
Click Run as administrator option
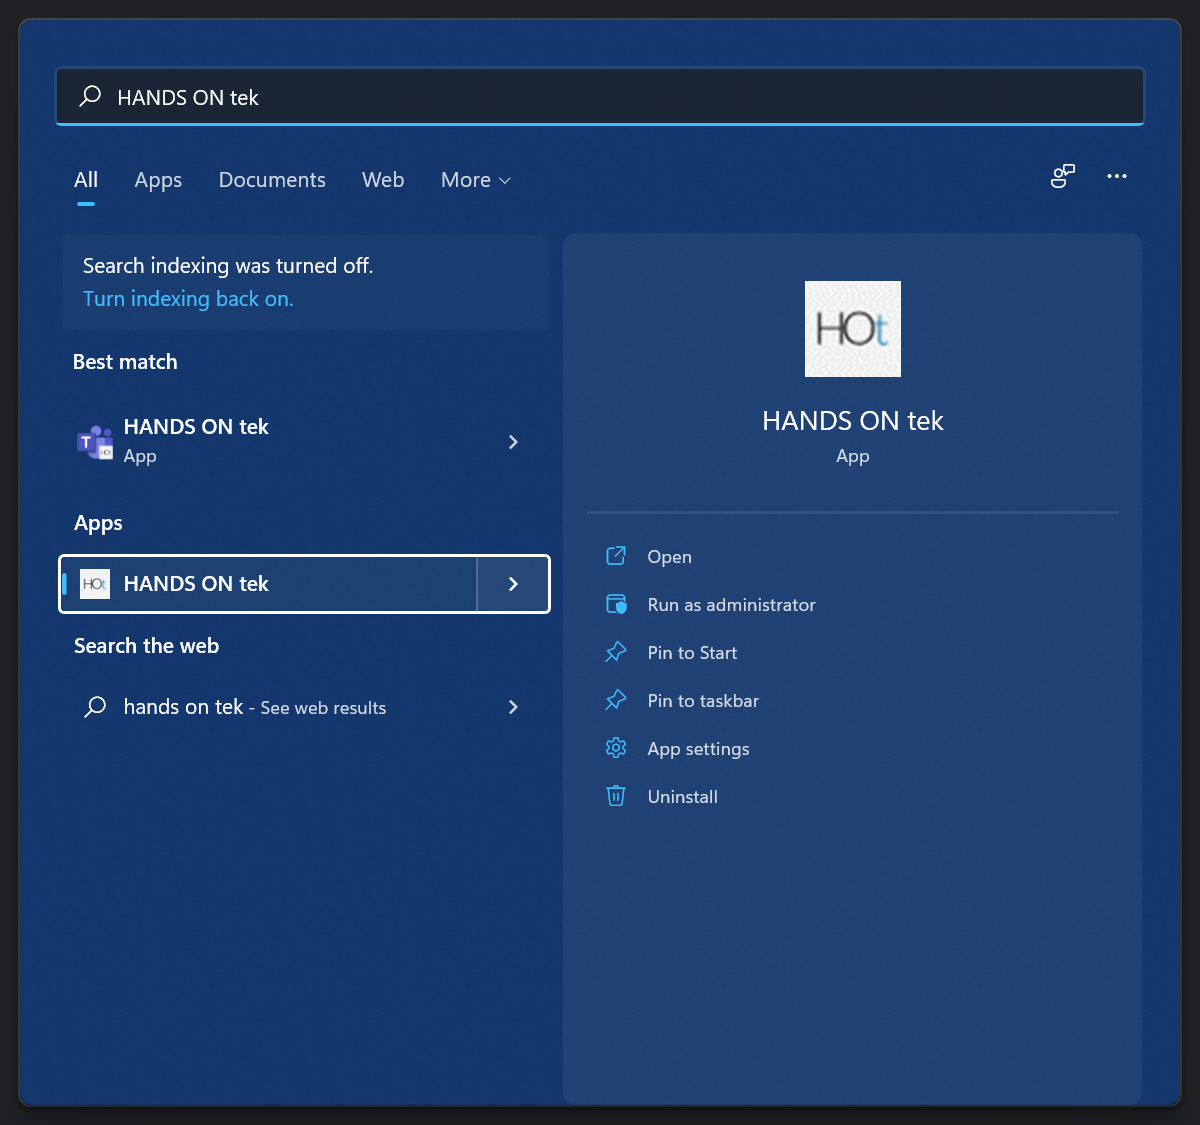click(731, 605)
